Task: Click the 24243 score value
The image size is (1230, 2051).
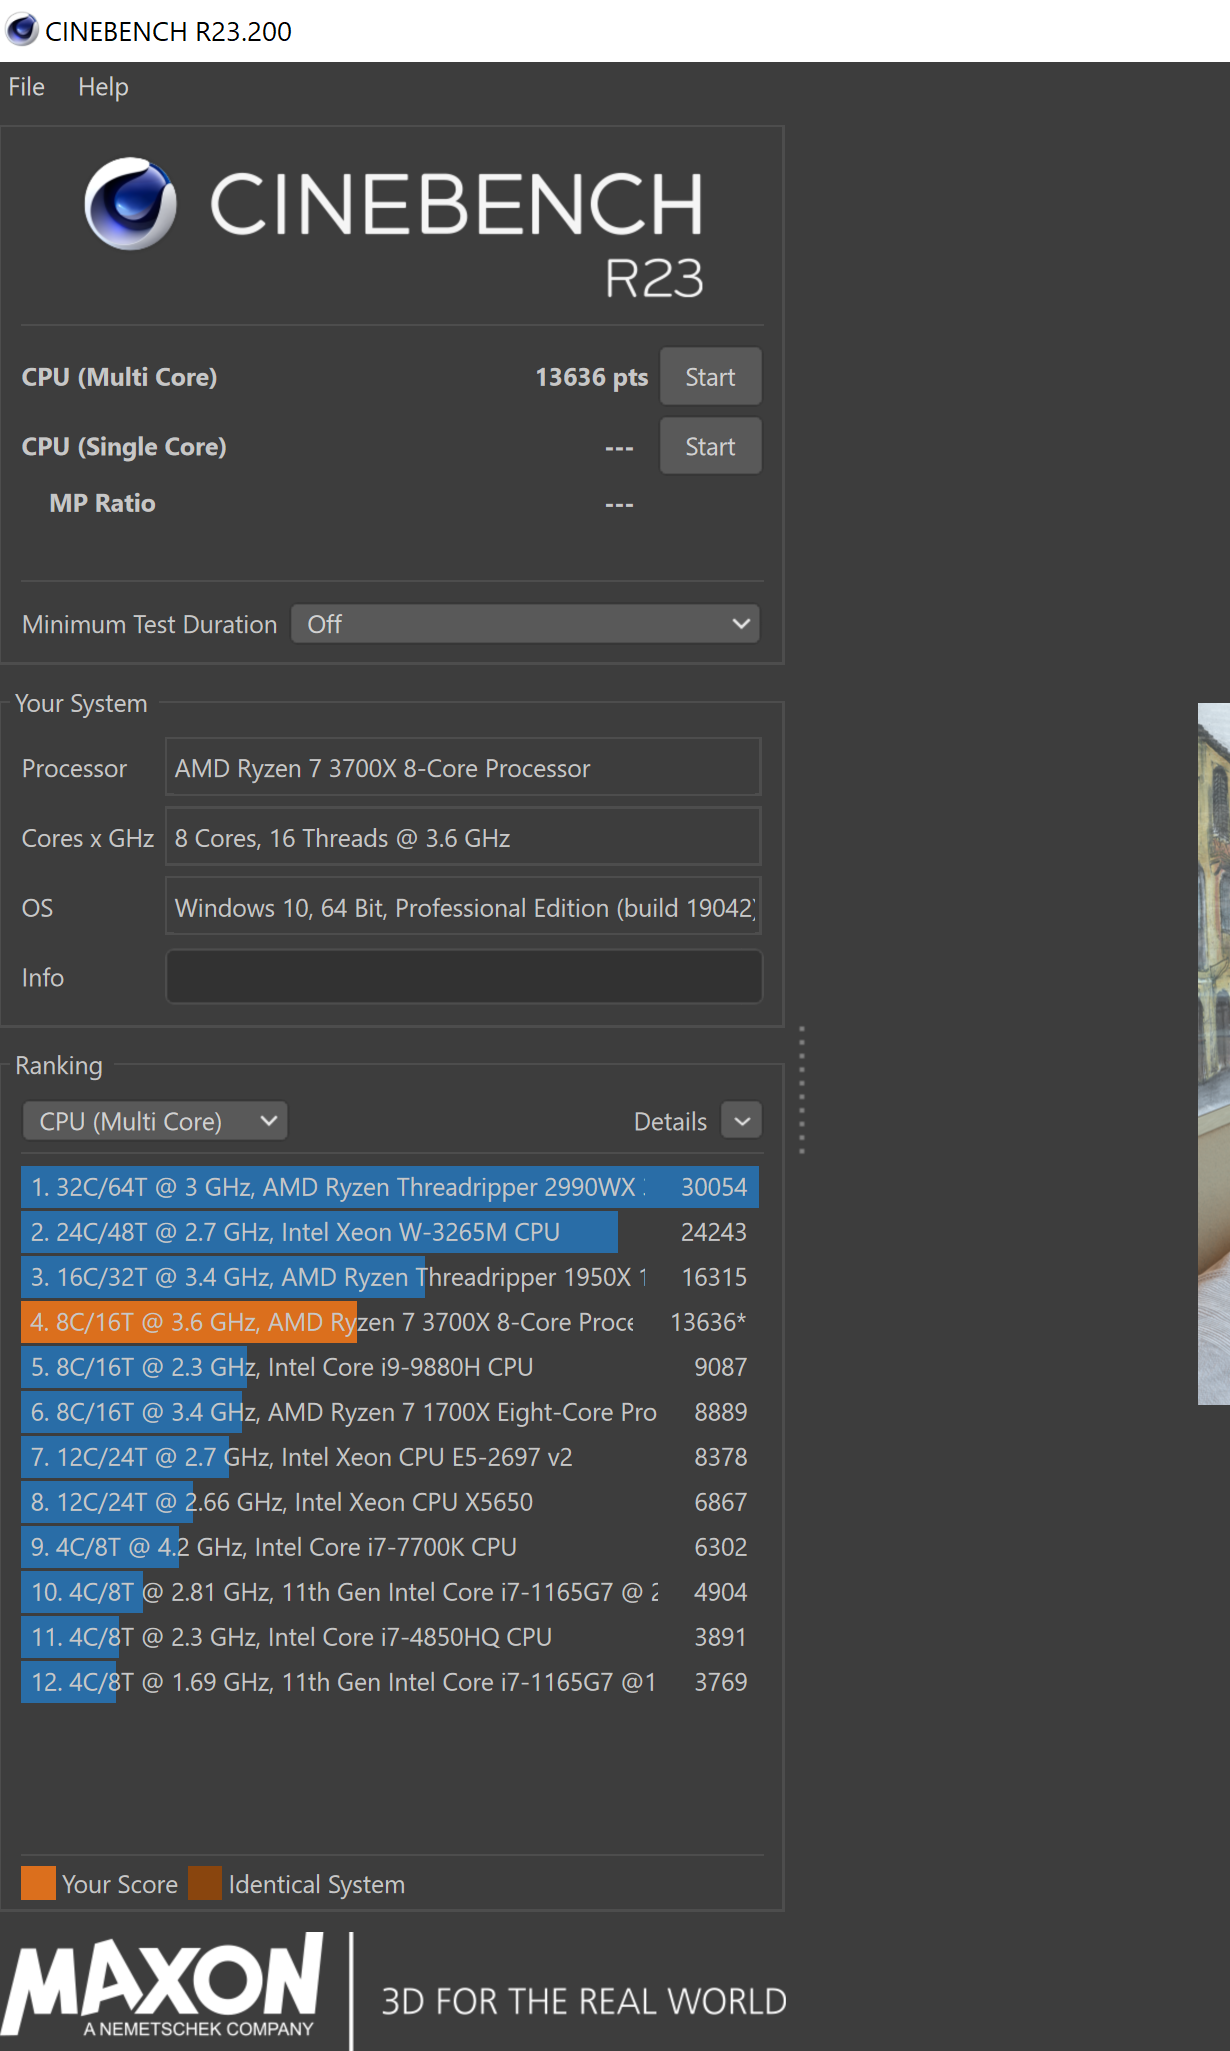Action: coord(714,1232)
